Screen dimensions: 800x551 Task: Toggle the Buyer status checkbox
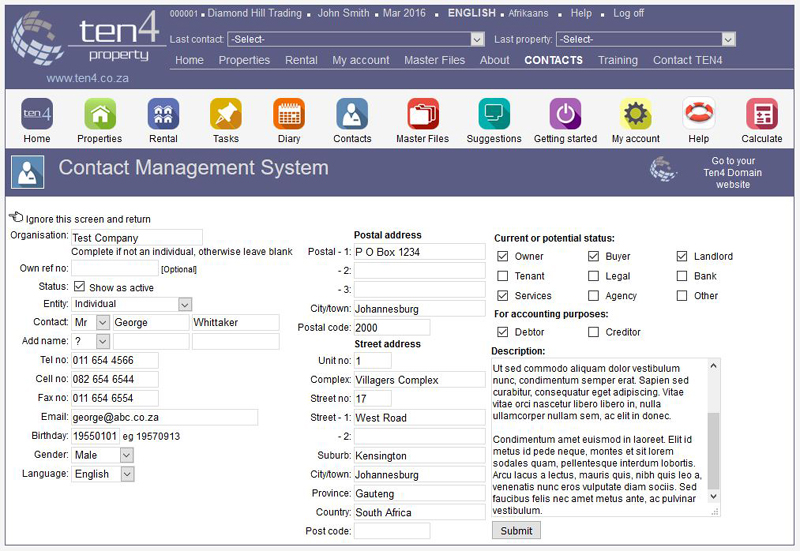(x=593, y=256)
